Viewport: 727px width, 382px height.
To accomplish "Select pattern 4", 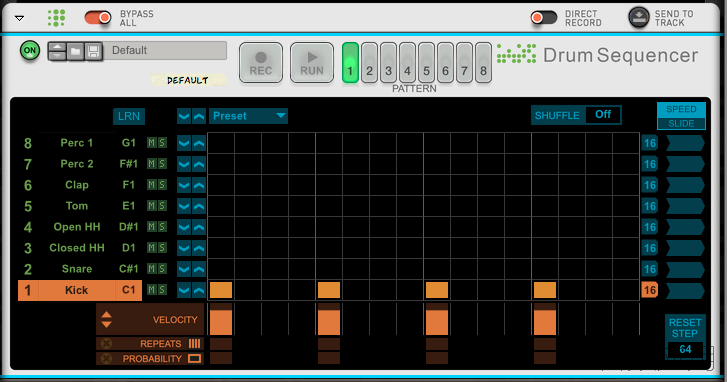I will pyautogui.click(x=408, y=63).
